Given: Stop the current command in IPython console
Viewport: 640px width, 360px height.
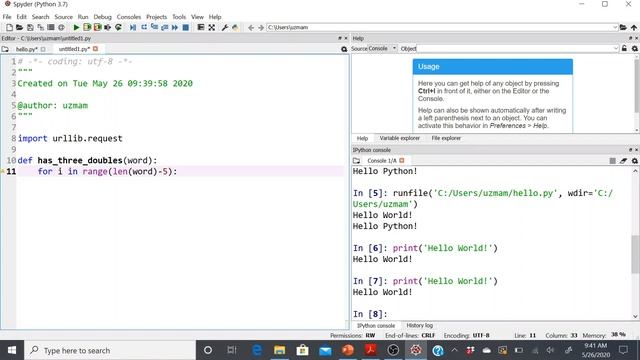Looking at the screenshot, I should pyautogui.click(x=612, y=161).
